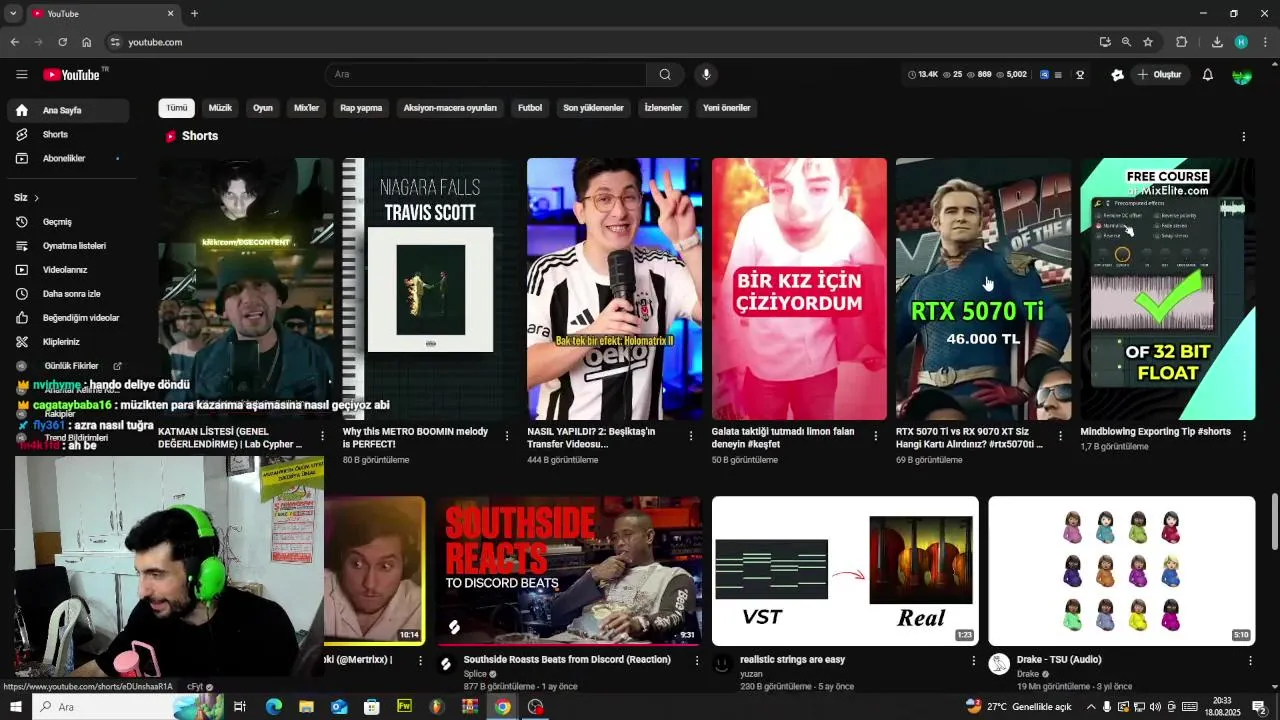Play the Niagara Falls Travis Scott short
Screen dimensions: 1280x720
pos(431,289)
